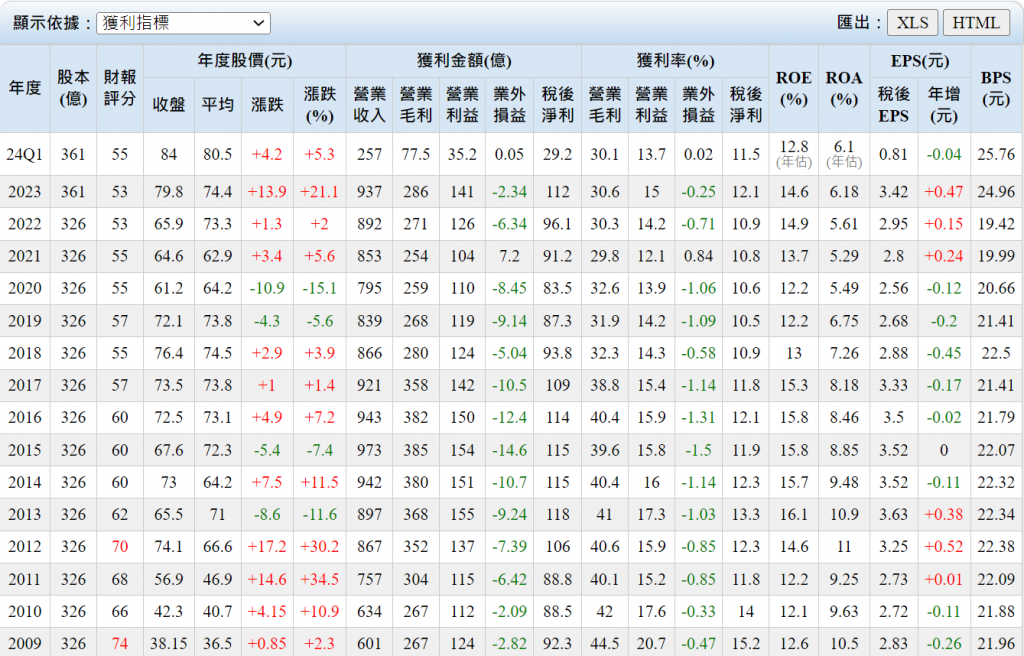Click the 2016 year row cell
The image size is (1024, 656).
click(x=25, y=416)
